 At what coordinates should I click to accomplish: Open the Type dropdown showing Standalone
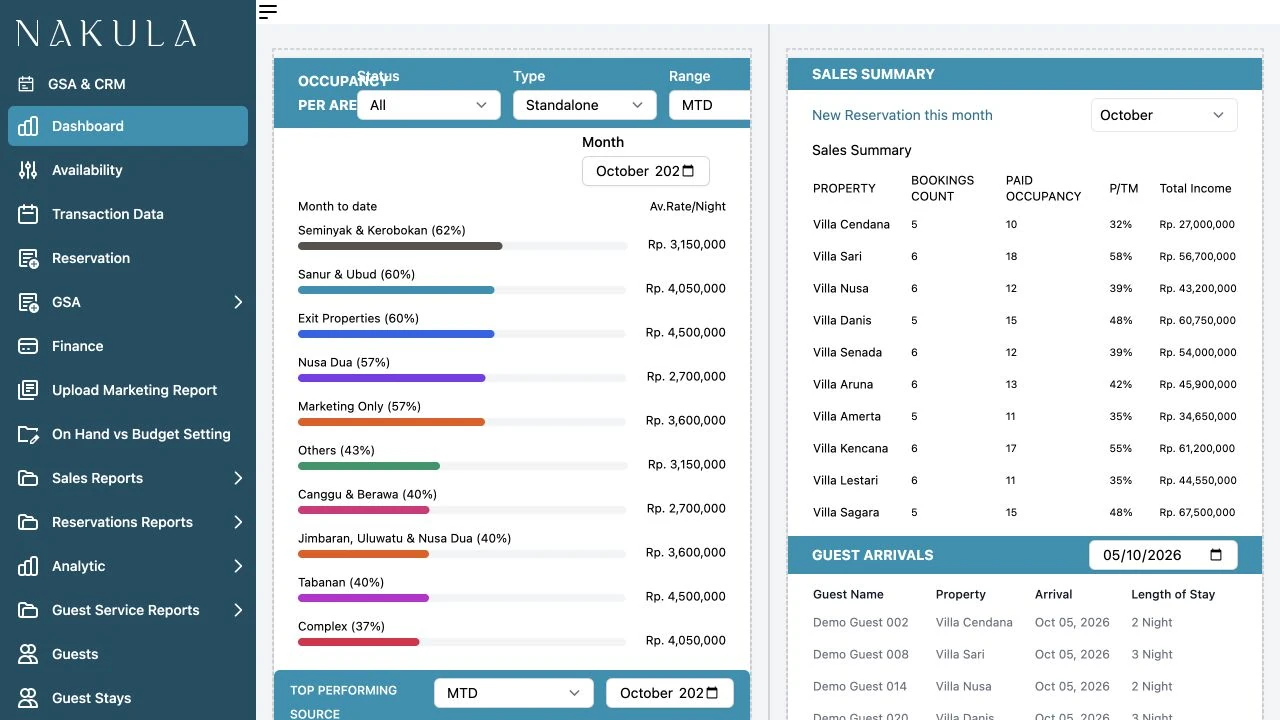(585, 105)
